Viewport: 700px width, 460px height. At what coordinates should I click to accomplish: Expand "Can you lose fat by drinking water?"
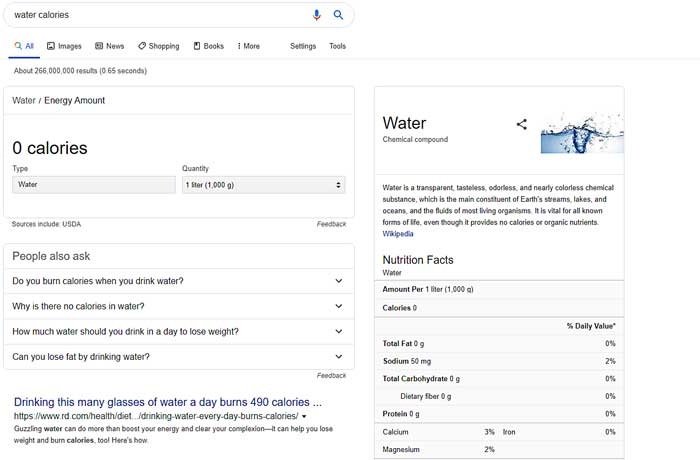tap(178, 356)
